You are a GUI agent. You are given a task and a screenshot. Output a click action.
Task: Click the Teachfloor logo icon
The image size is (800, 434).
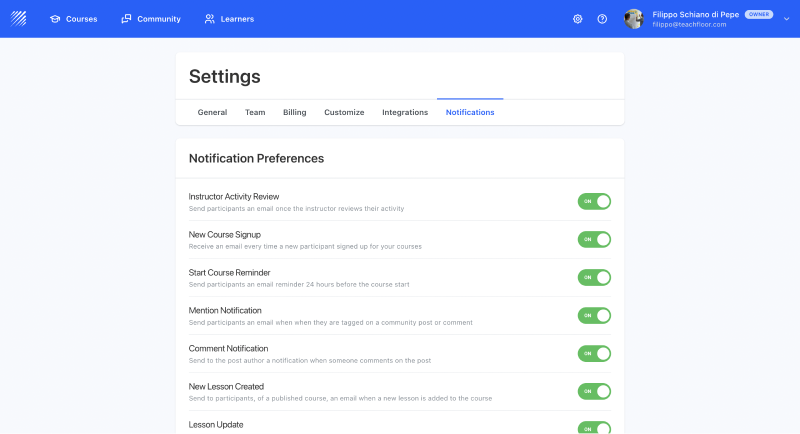coord(19,18)
